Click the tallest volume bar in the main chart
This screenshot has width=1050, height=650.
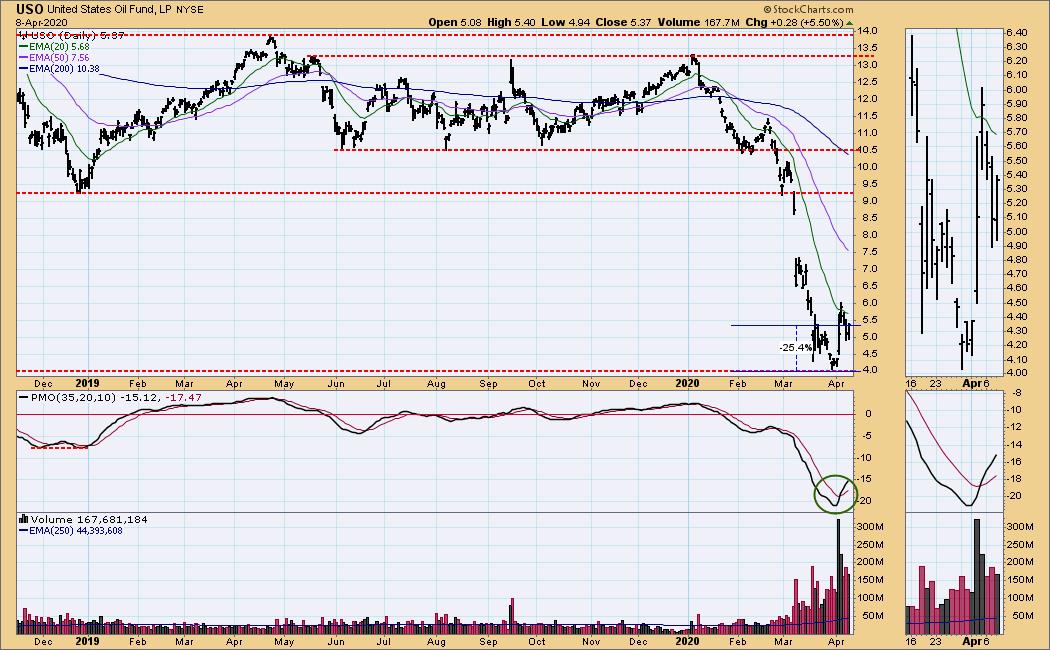[838, 576]
